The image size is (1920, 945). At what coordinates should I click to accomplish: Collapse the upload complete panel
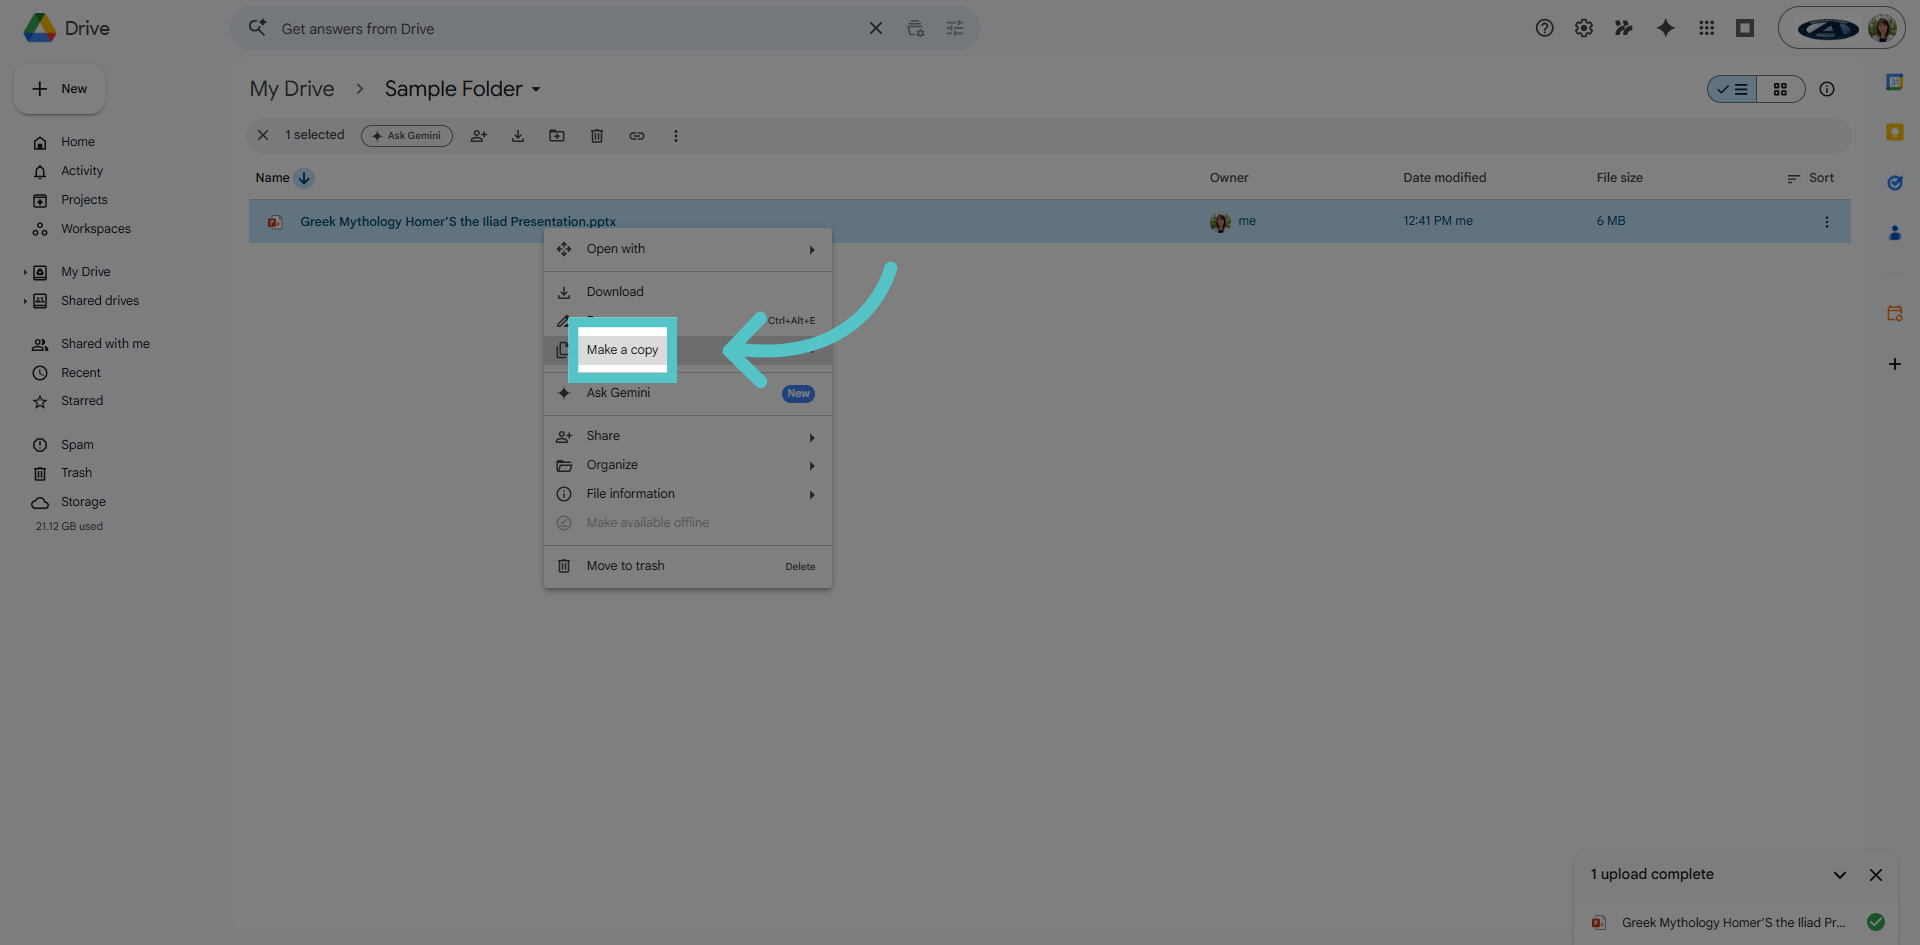[x=1840, y=875]
